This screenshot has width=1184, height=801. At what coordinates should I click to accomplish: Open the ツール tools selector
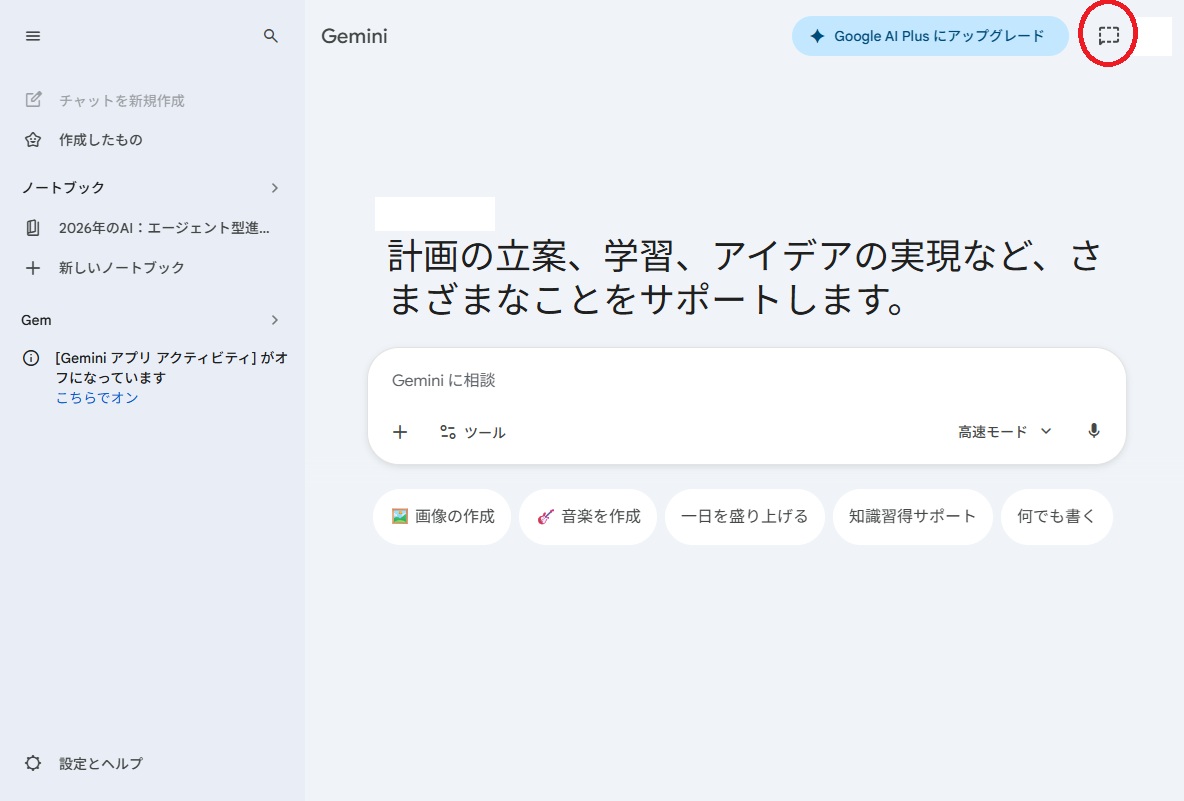tap(473, 432)
